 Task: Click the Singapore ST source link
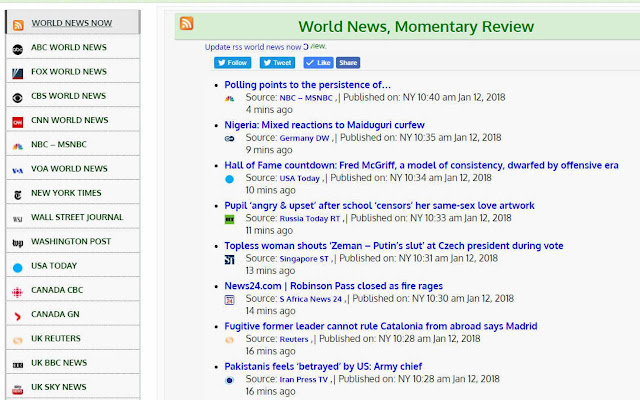click(x=304, y=259)
